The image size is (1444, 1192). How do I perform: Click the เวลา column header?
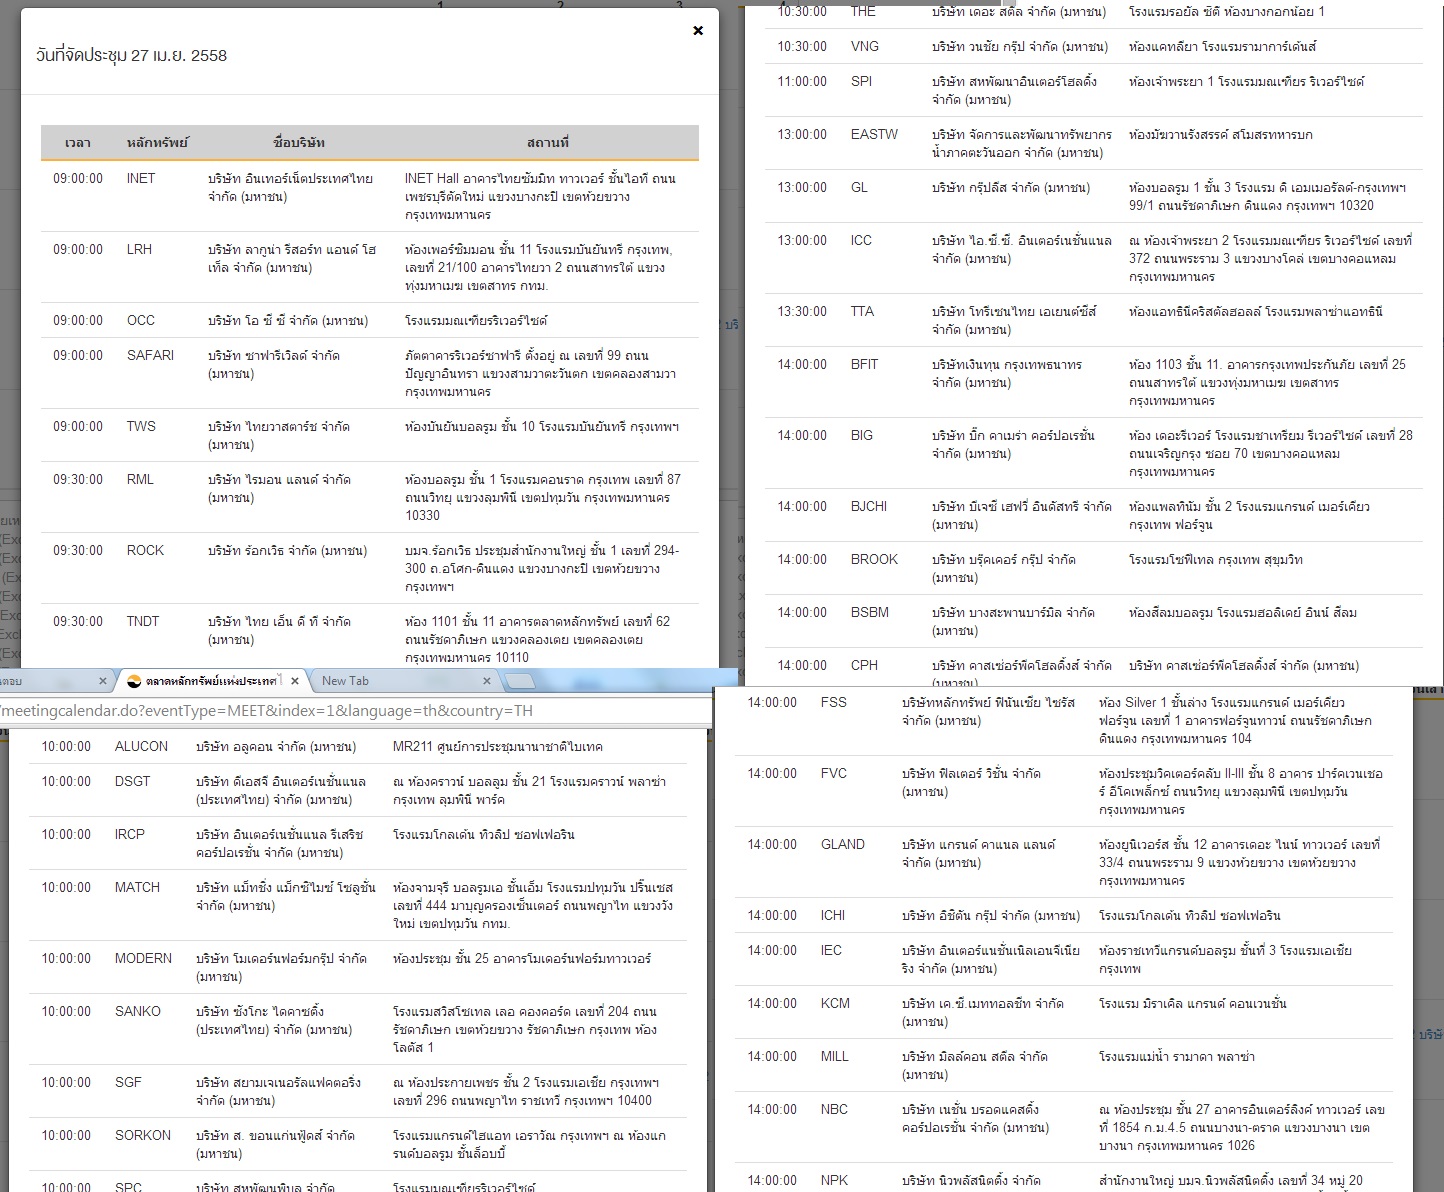(78, 143)
